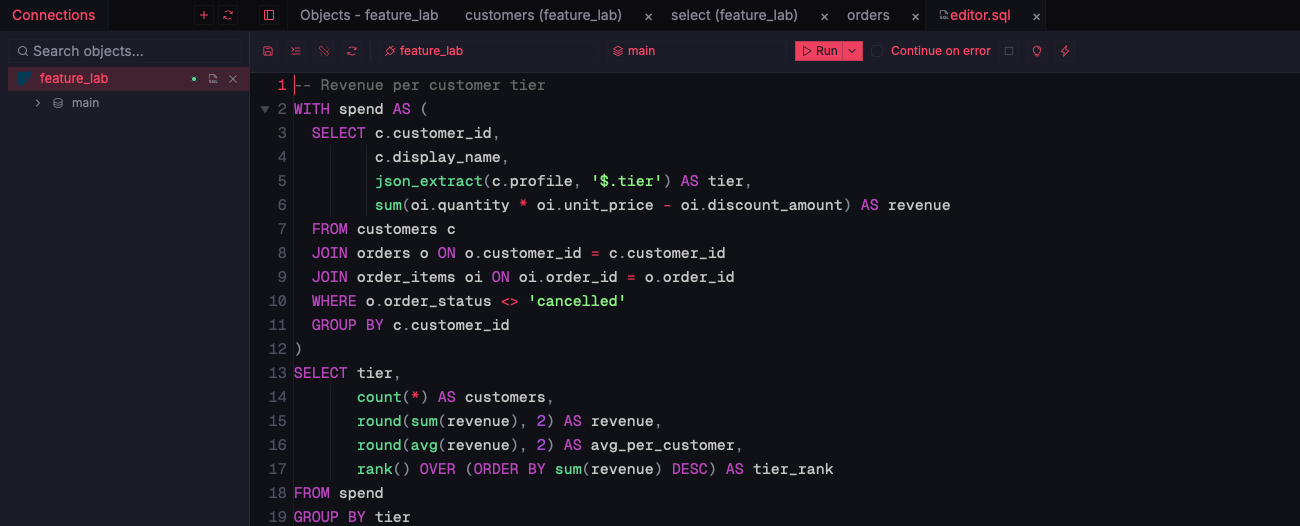Viewport: 1300px width, 526px height.
Task: Open the Run options dropdown arrow
Action: click(853, 51)
